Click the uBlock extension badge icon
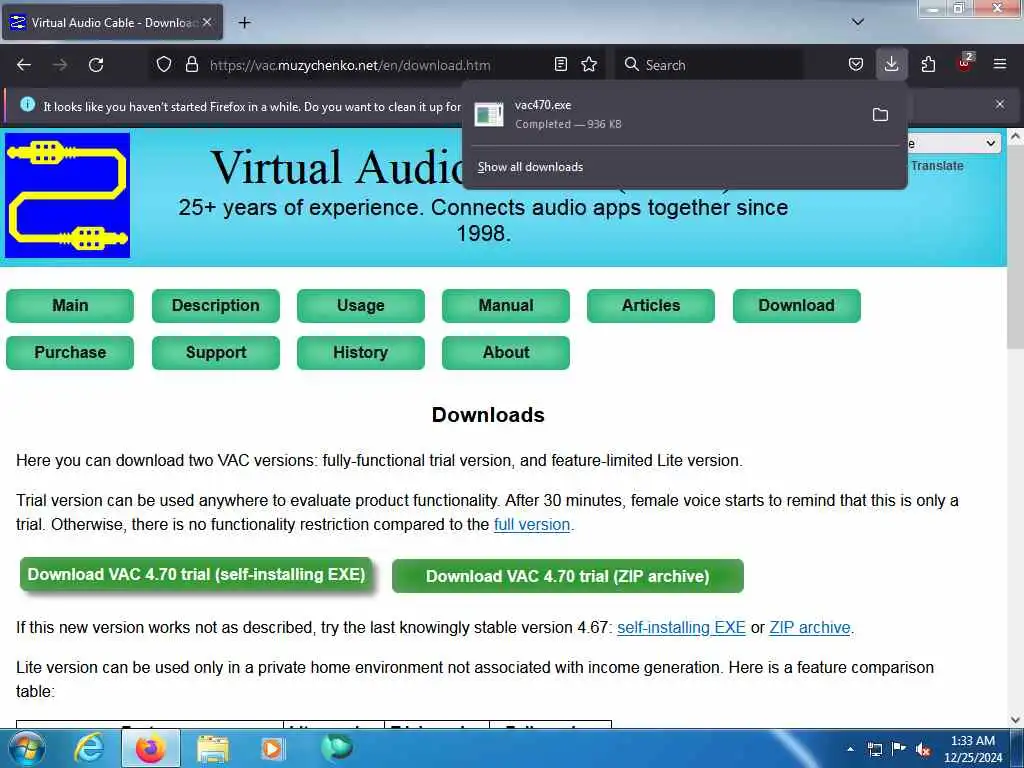Image resolution: width=1024 pixels, height=768 pixels. (964, 63)
